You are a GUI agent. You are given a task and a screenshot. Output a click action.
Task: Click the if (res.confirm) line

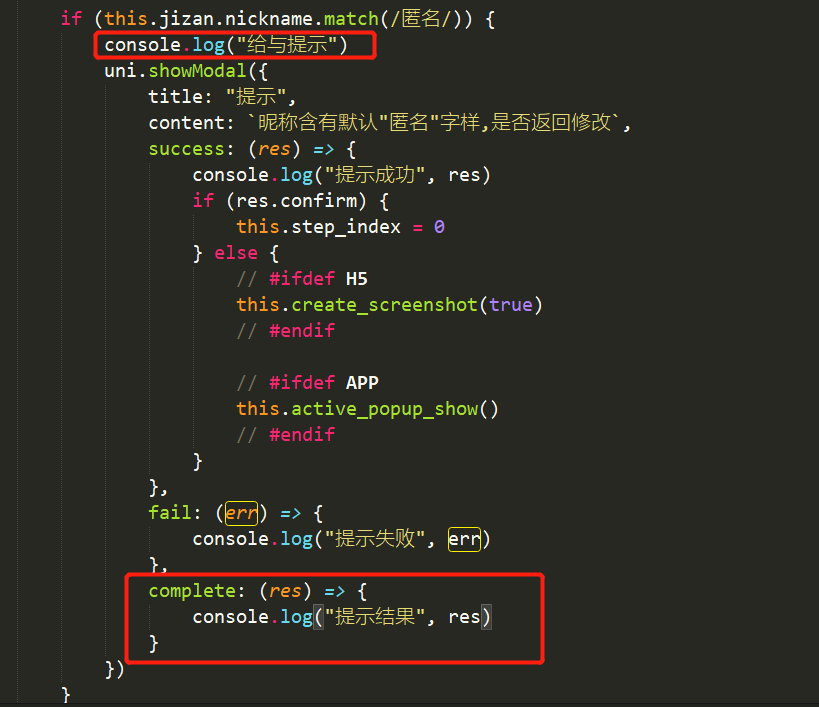(x=290, y=201)
